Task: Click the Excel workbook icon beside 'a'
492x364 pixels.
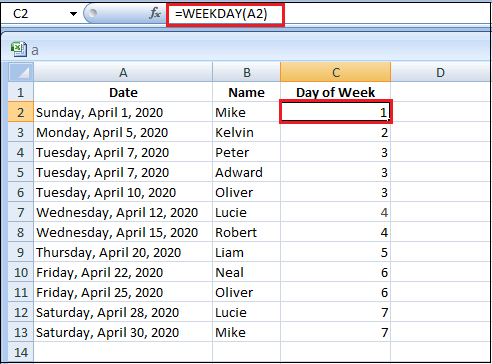Action: (x=19, y=49)
